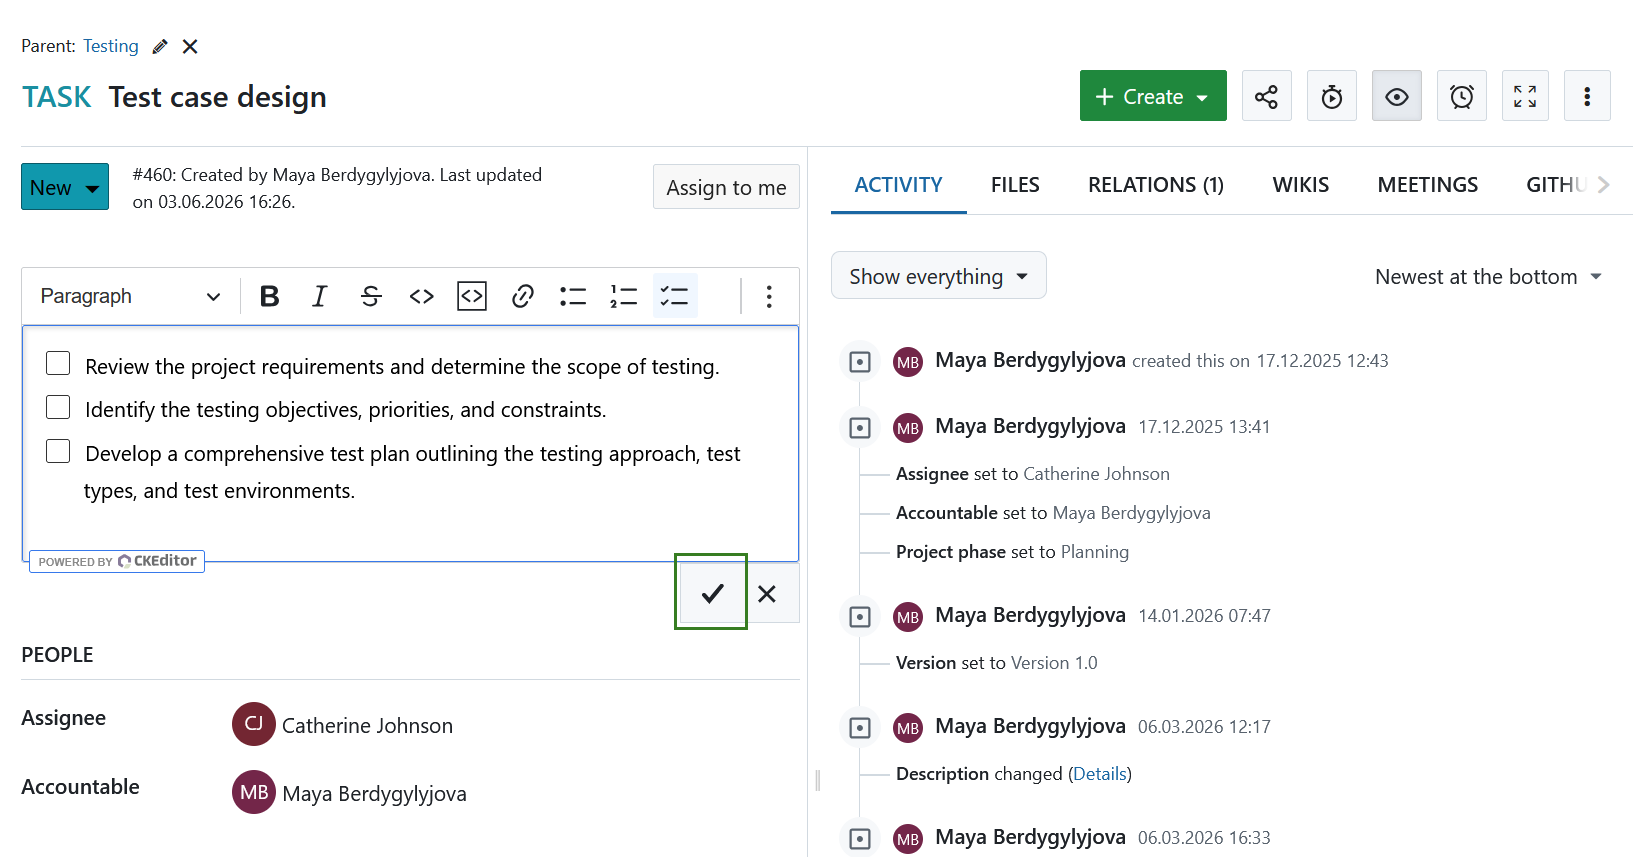Click the activity icon for 14.01.2026 07:47 entry
Image resolution: width=1633 pixels, height=857 pixels.
pos(860,617)
